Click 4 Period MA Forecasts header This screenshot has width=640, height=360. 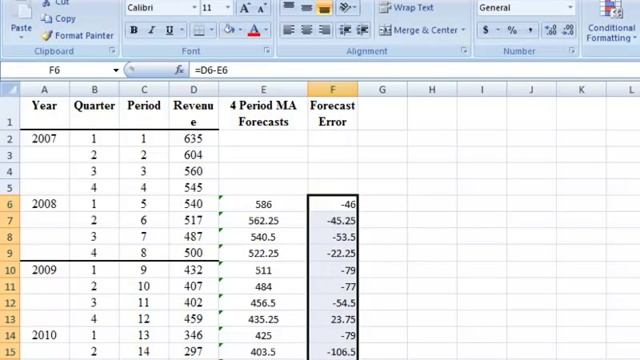pyautogui.click(x=263, y=113)
